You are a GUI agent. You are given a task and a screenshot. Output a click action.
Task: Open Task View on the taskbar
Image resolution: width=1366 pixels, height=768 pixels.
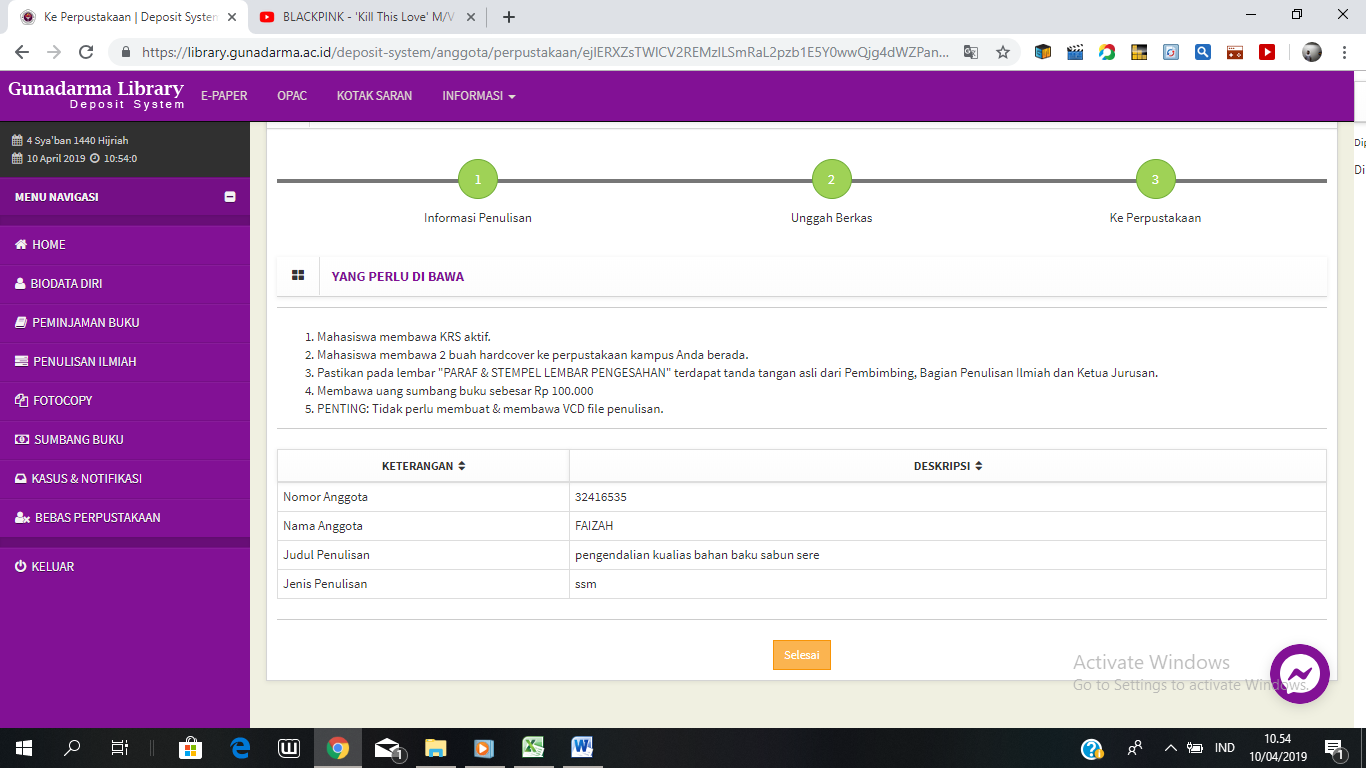119,748
